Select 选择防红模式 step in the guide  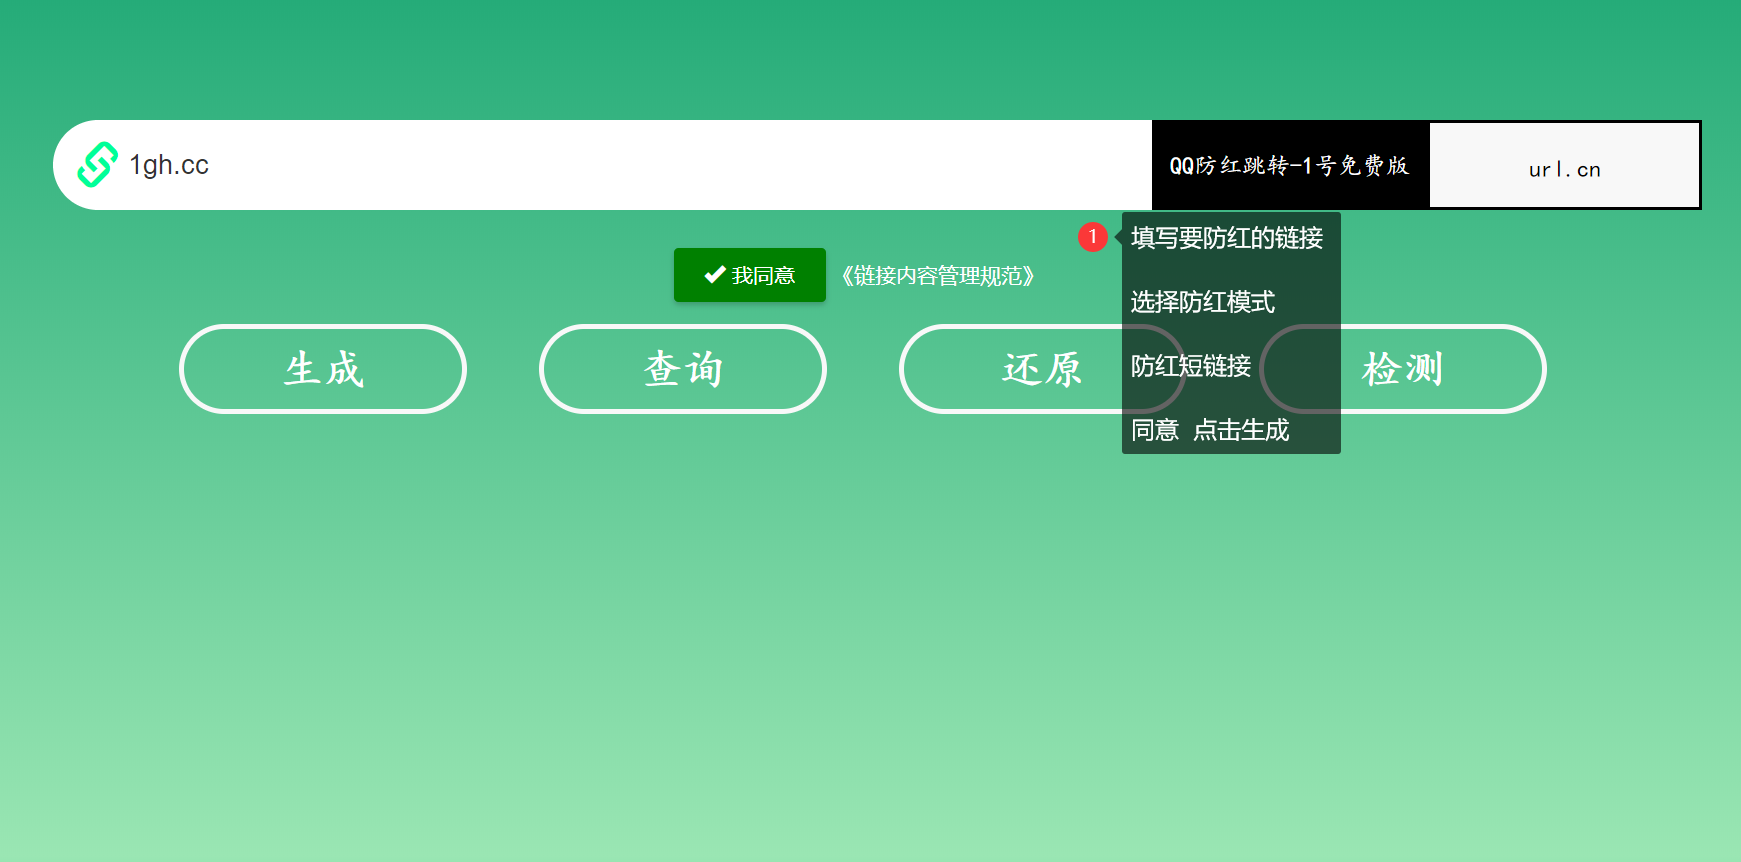(x=1202, y=302)
